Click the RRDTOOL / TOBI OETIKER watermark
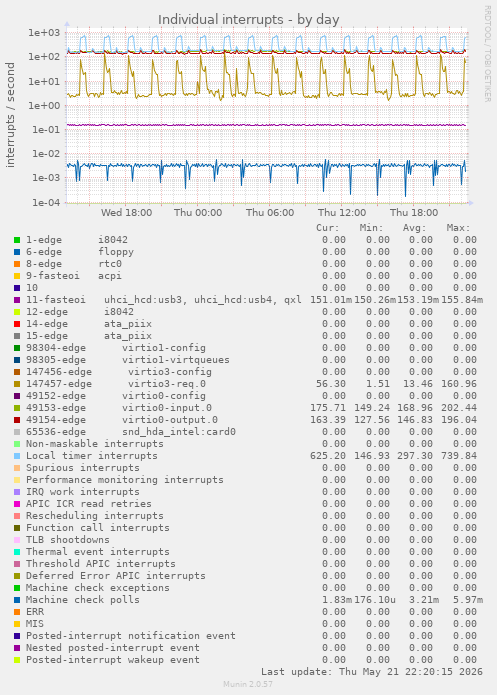The image size is (497, 695). tap(487, 54)
